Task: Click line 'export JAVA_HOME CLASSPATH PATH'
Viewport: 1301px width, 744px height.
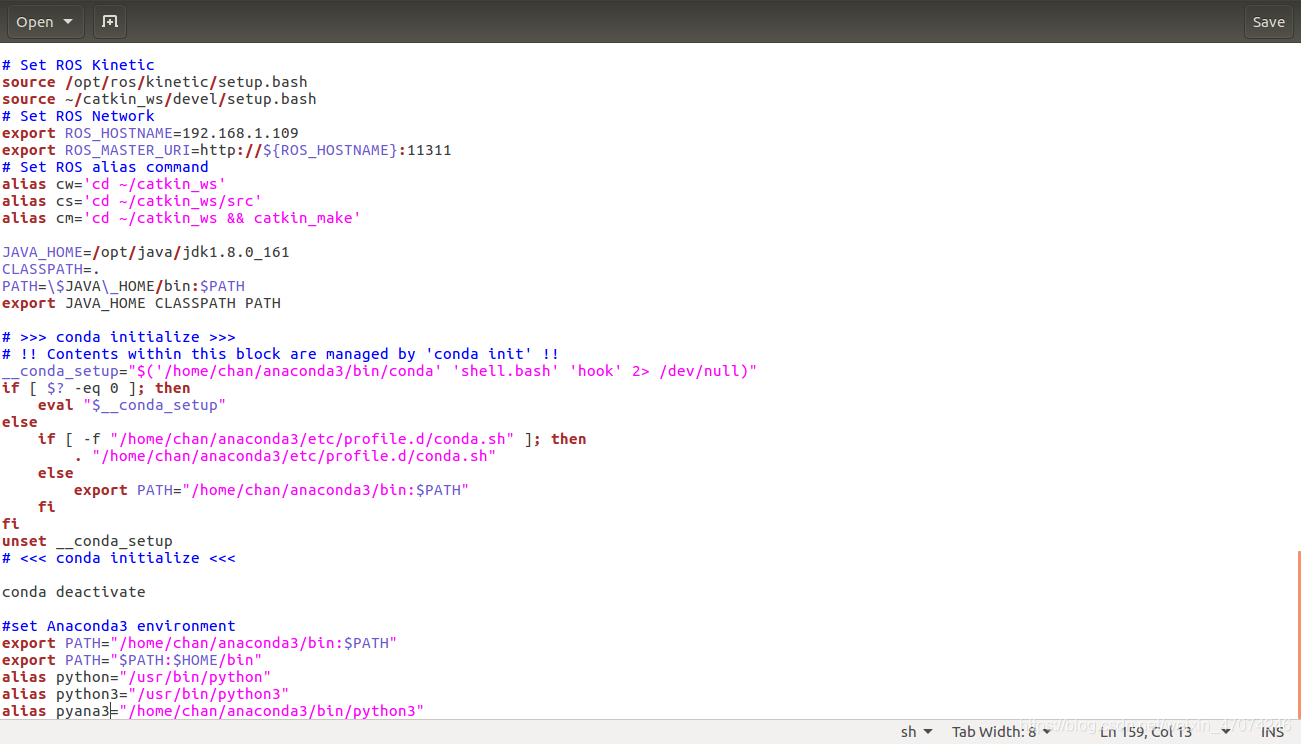Action: click(x=141, y=303)
